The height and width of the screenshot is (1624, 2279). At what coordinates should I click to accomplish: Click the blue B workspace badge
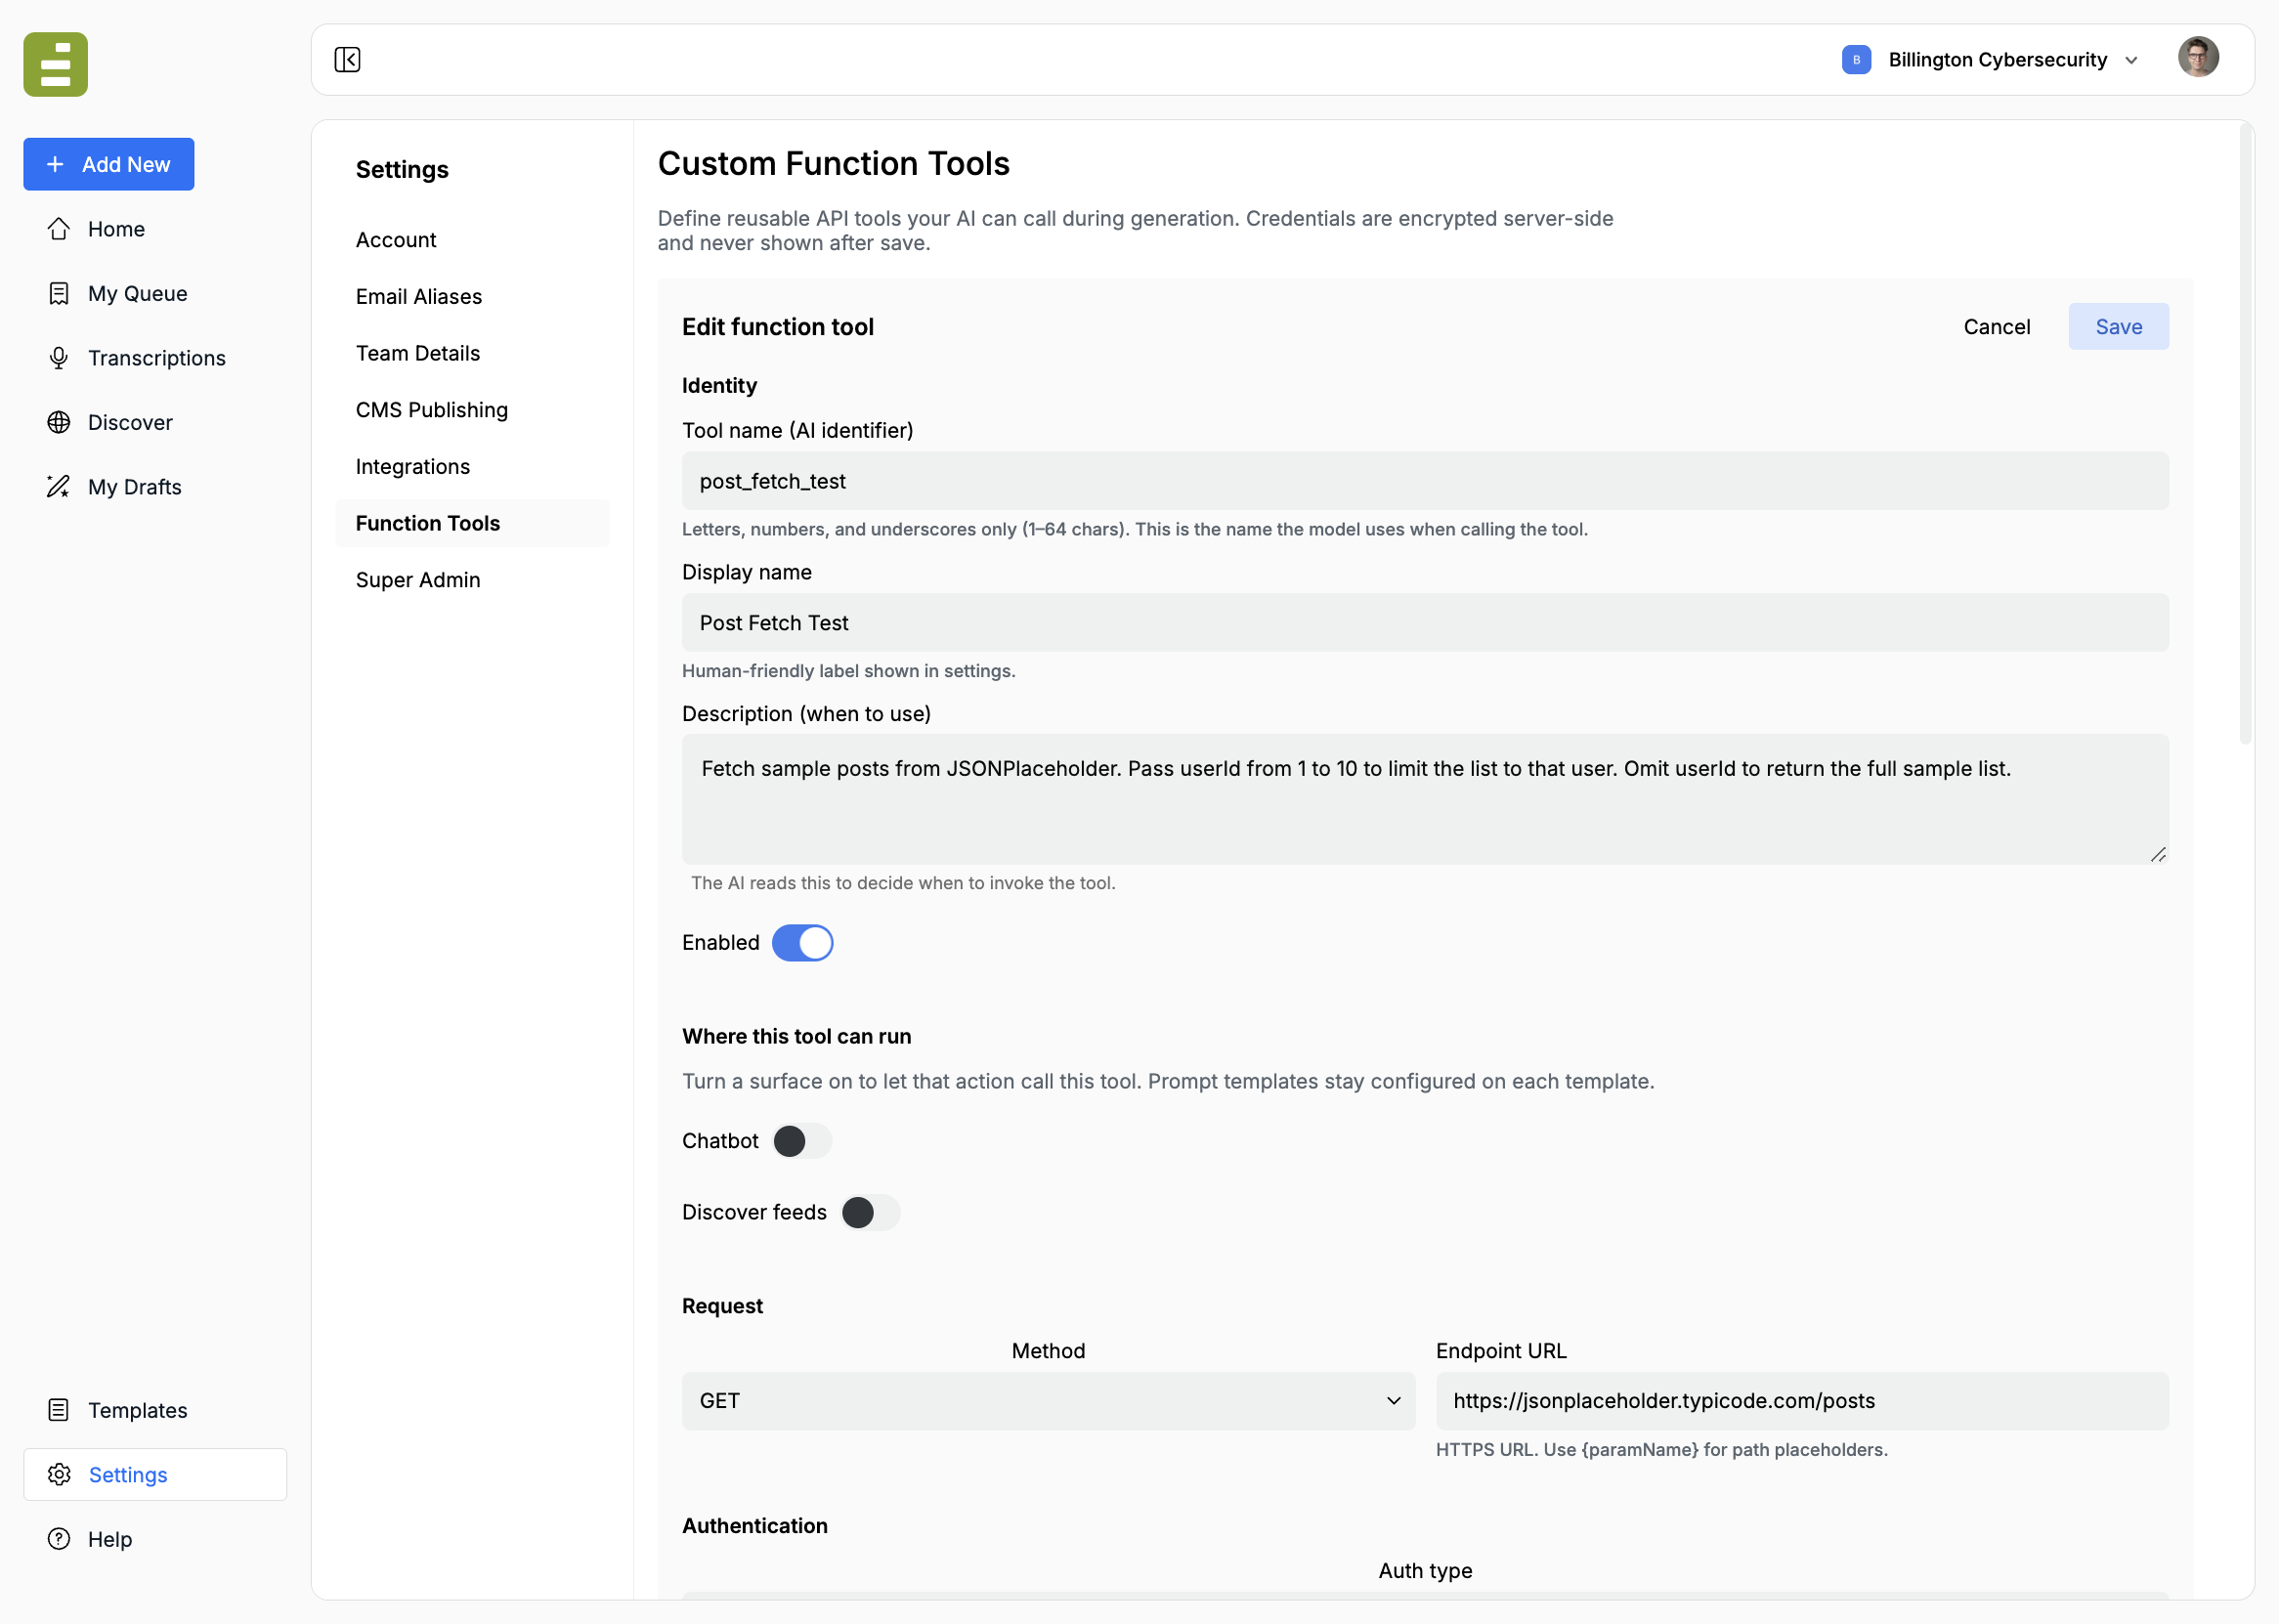[x=1856, y=60]
